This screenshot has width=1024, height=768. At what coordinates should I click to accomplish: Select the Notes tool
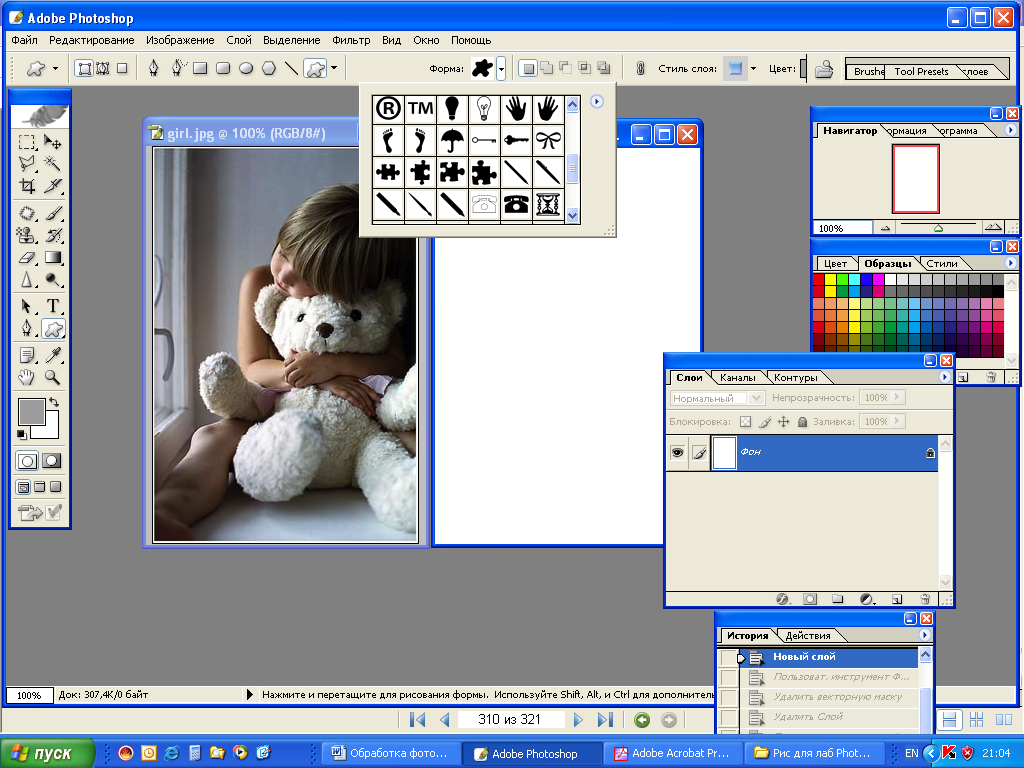click(27, 355)
